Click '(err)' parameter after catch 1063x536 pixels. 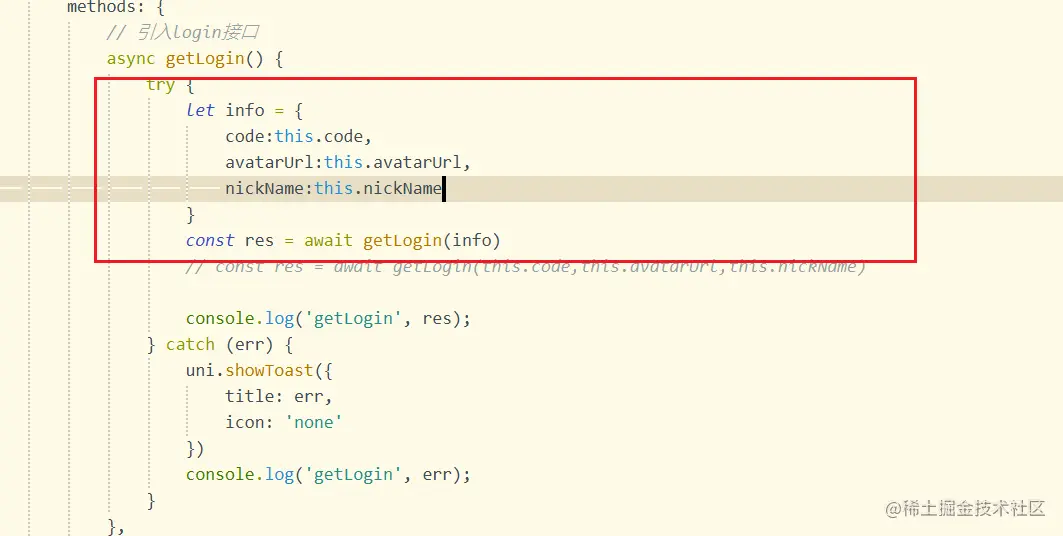(249, 345)
